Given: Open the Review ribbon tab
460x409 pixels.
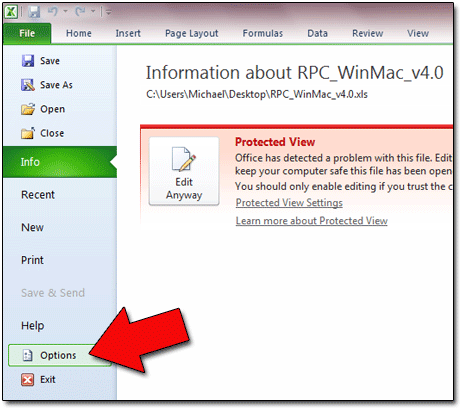Looking at the screenshot, I should [x=368, y=33].
